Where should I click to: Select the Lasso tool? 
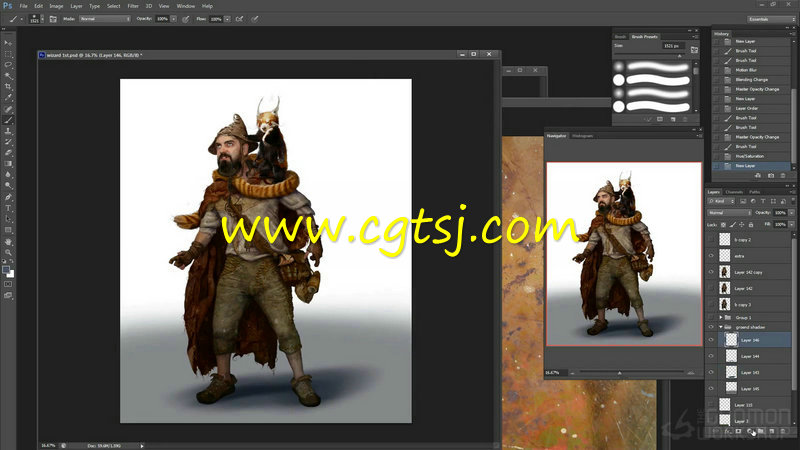(8, 65)
